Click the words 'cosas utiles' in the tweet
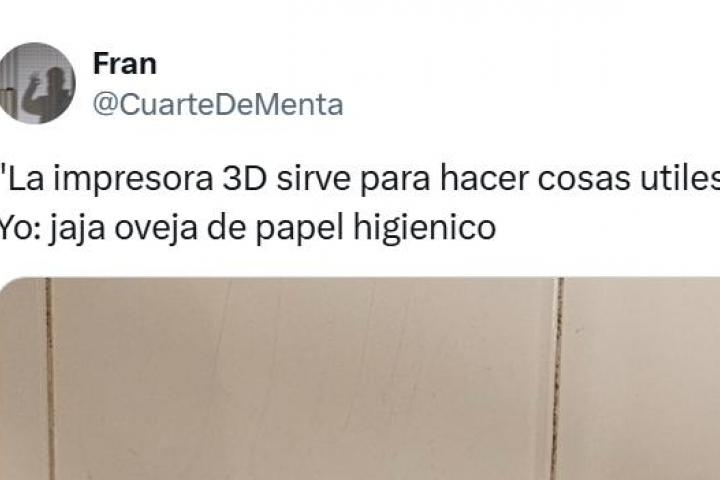Screen dimensions: 720x480 pyautogui.click(x=629, y=178)
